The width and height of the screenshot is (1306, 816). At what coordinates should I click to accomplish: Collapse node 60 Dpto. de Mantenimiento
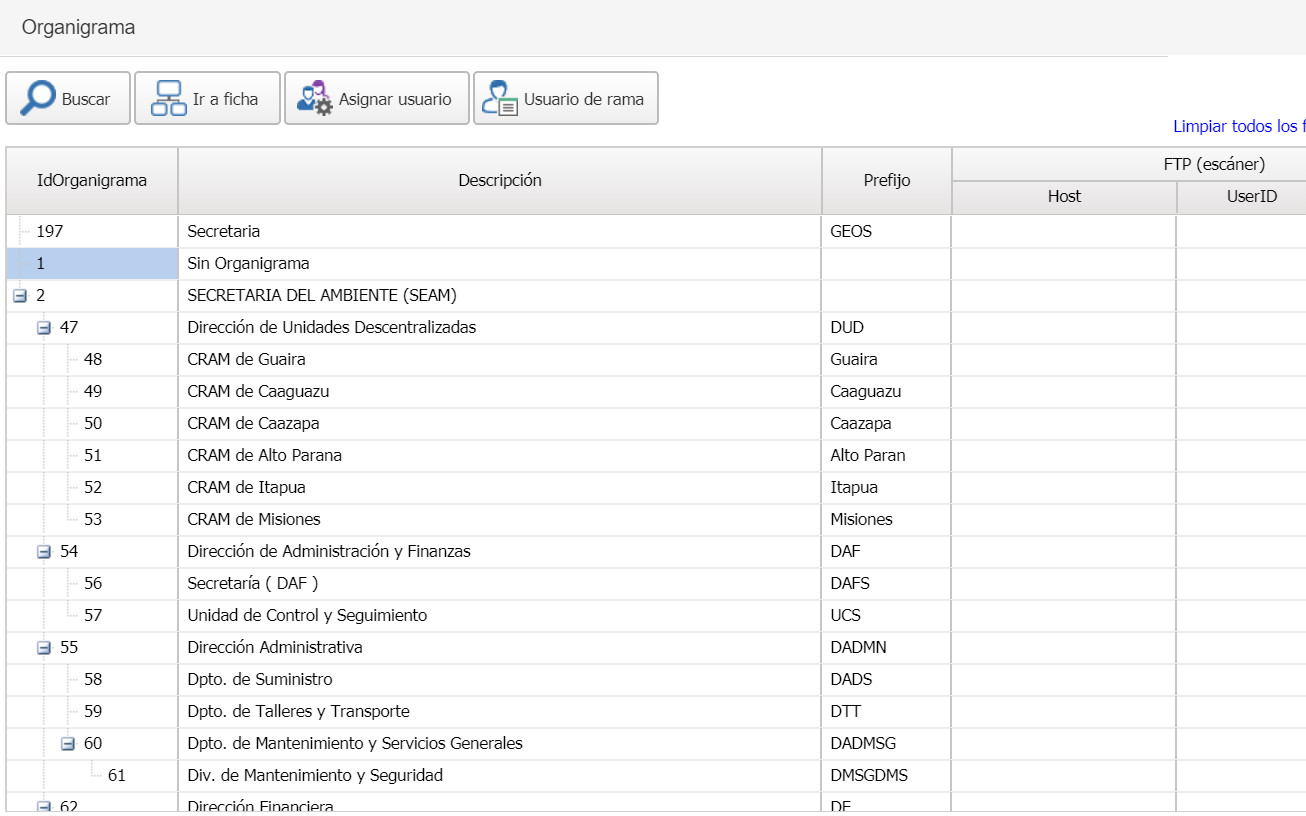(x=68, y=744)
